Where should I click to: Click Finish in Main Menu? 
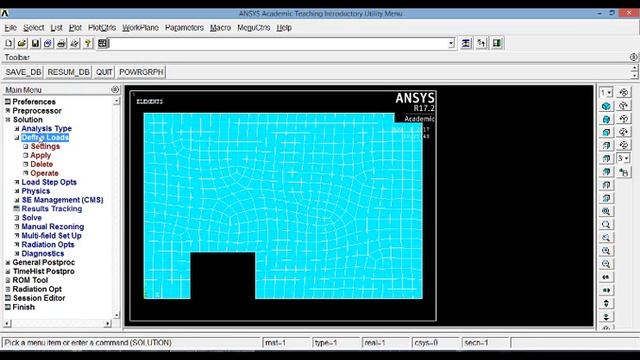click(x=23, y=307)
